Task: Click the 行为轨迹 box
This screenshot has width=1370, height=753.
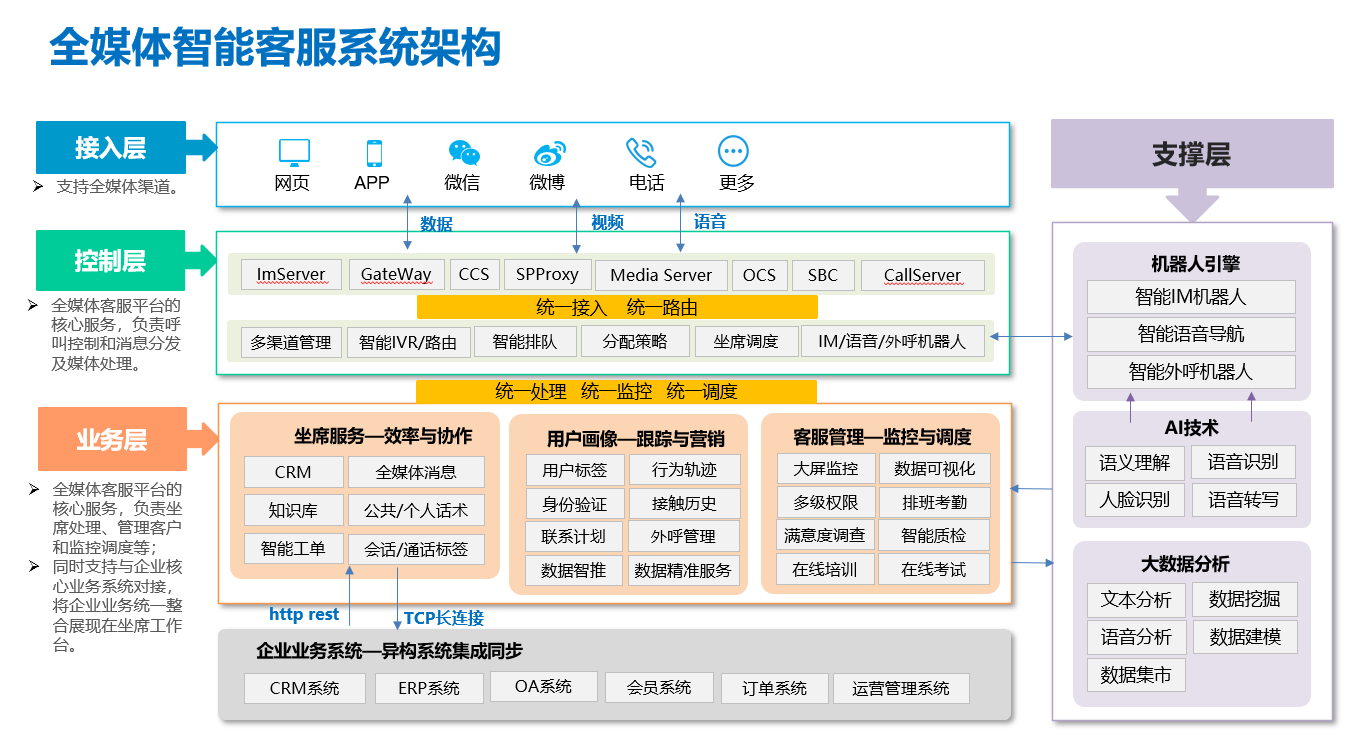Action: pos(685,470)
